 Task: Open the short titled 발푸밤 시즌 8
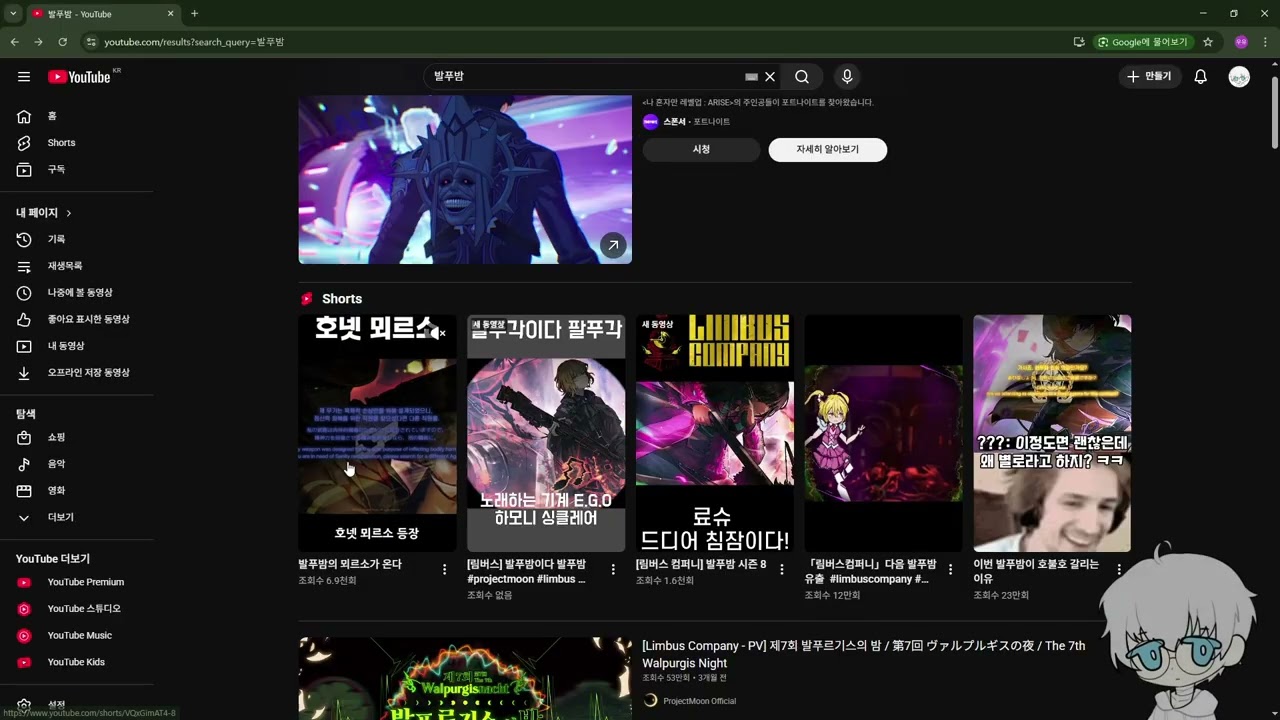pos(701,564)
